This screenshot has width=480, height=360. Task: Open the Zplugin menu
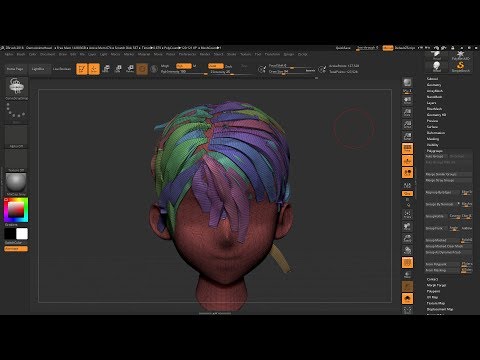(x=289, y=54)
